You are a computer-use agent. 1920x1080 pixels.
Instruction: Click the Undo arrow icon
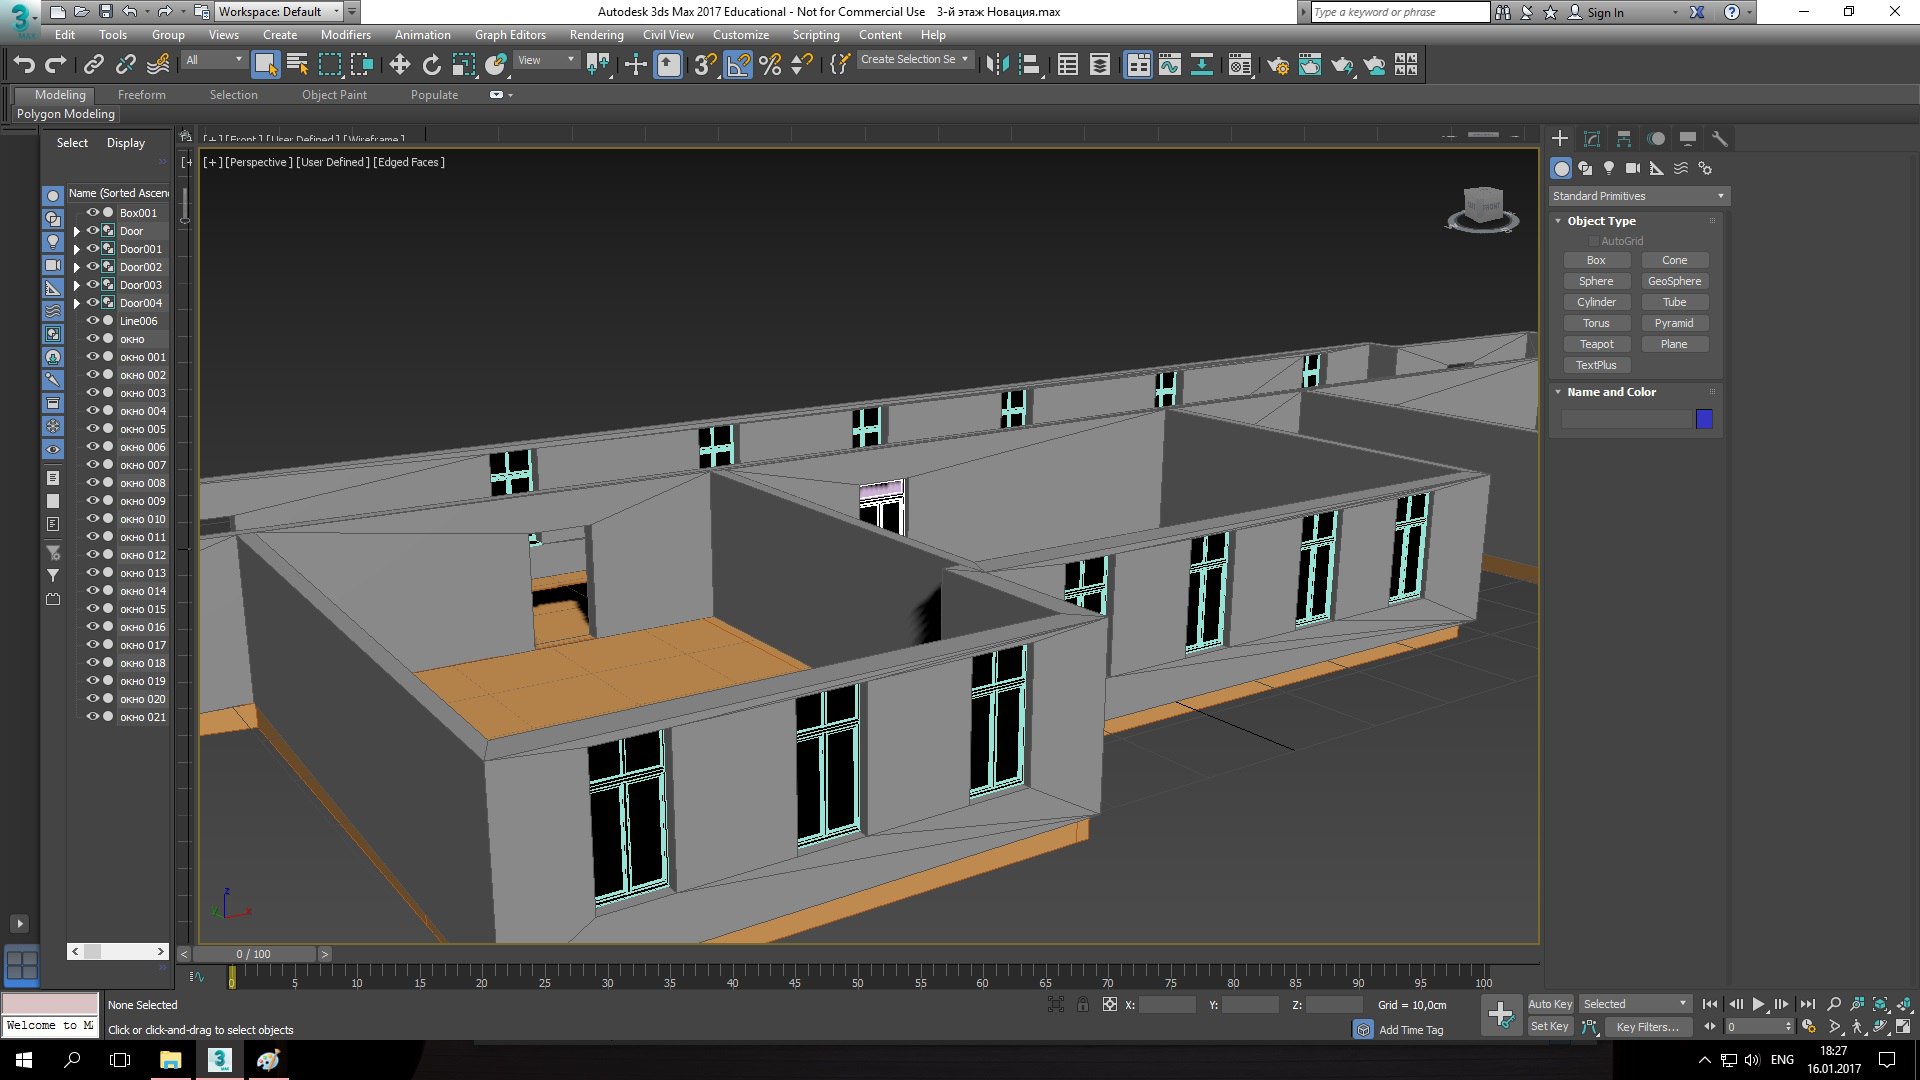pos(24,65)
